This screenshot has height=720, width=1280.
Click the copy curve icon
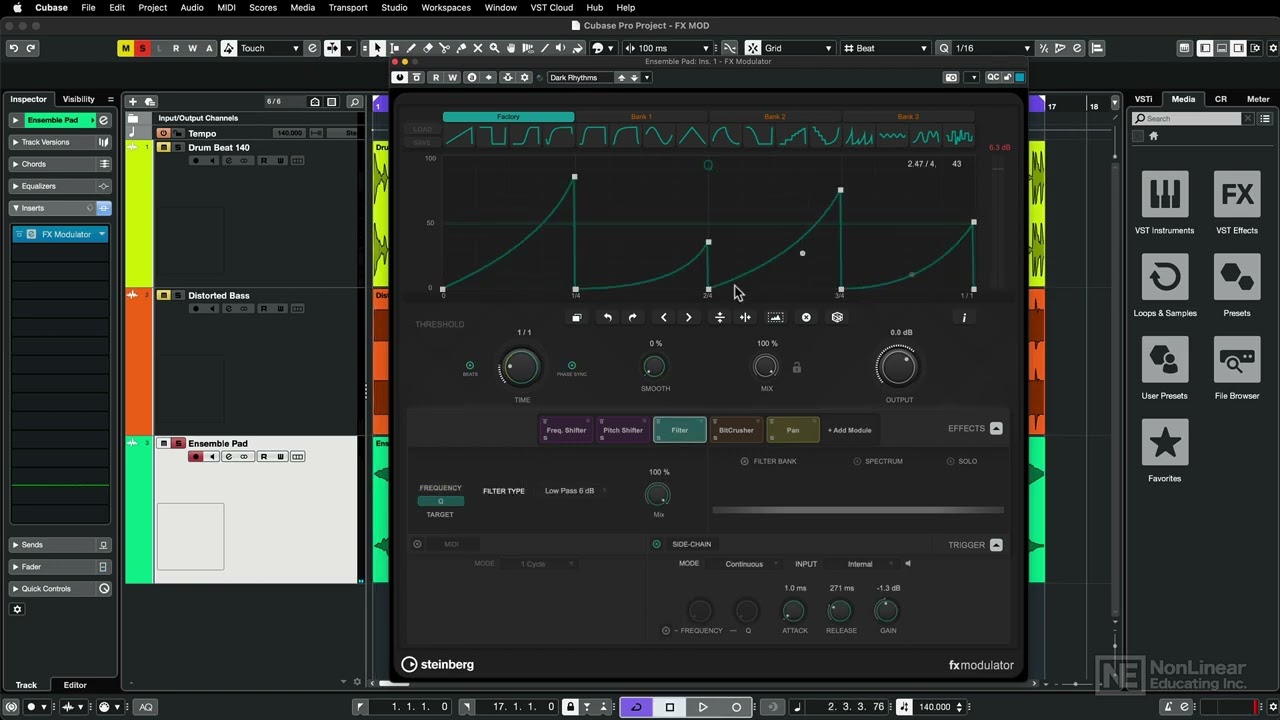coord(577,317)
